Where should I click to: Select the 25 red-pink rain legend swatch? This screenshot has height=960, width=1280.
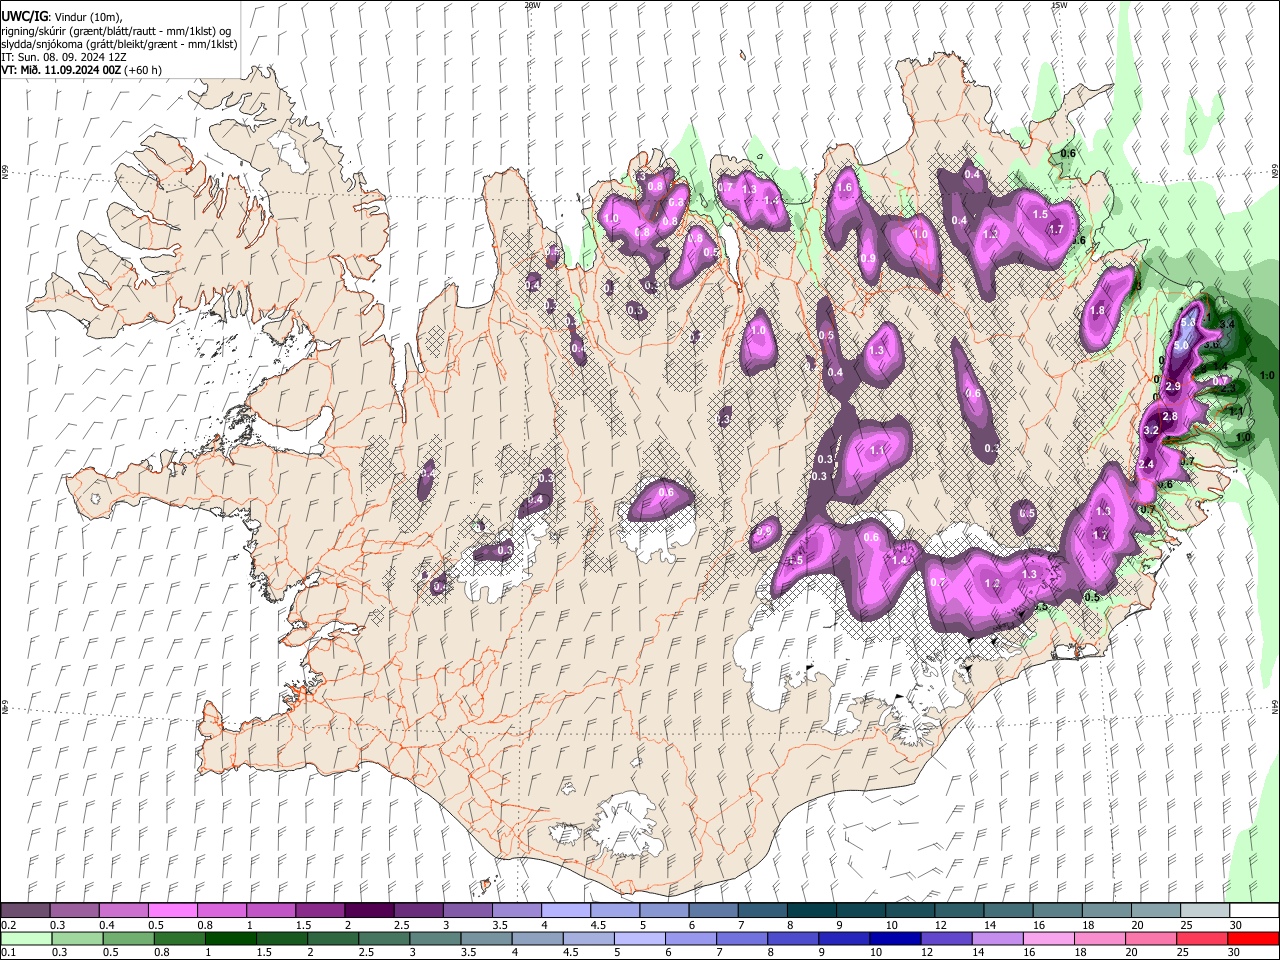click(1201, 938)
